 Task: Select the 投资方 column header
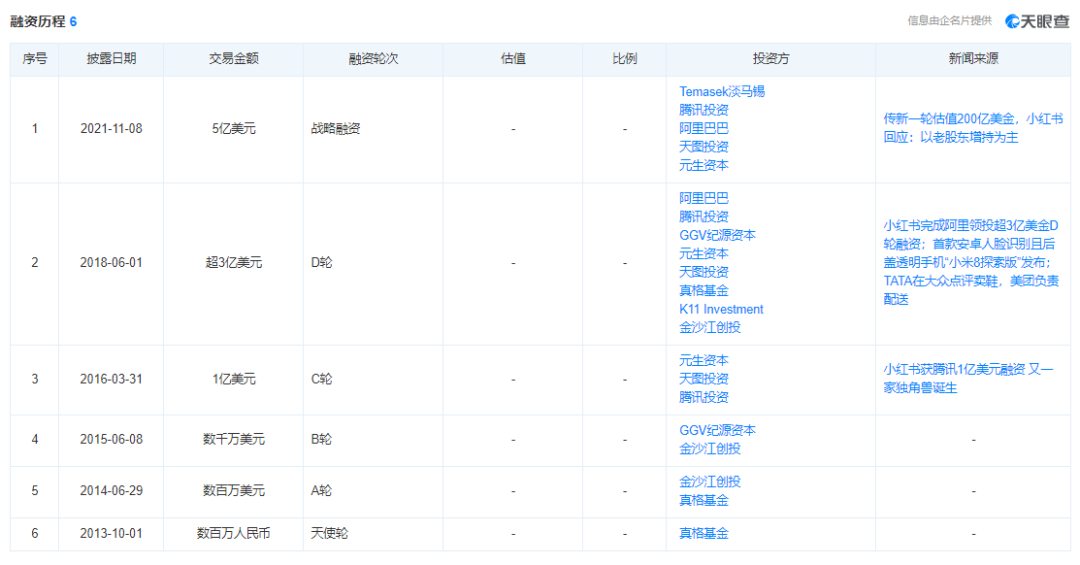[x=771, y=59]
